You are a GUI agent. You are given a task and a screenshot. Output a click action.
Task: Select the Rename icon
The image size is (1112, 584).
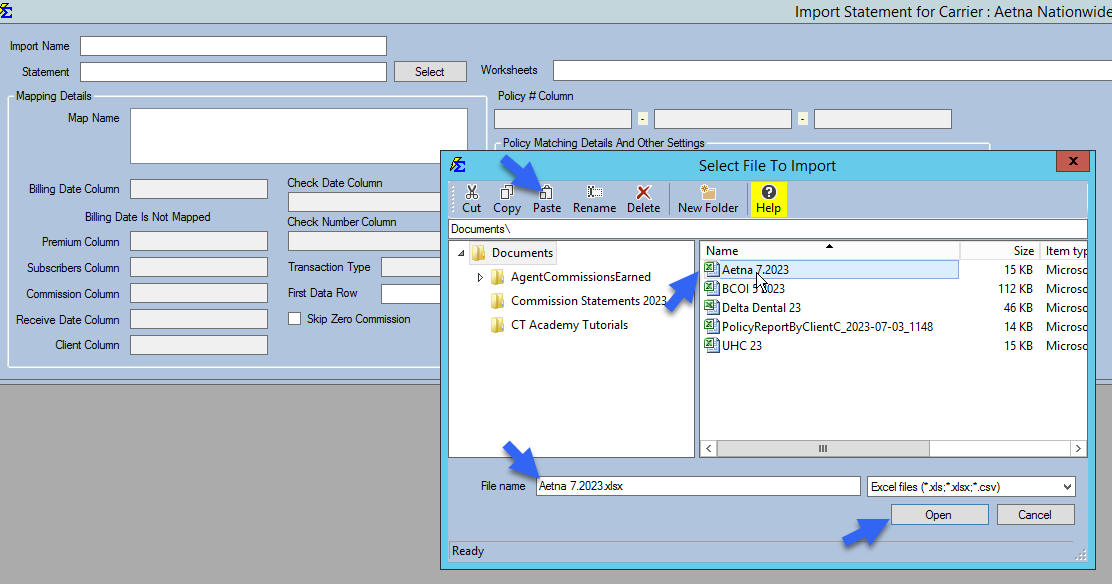(594, 197)
